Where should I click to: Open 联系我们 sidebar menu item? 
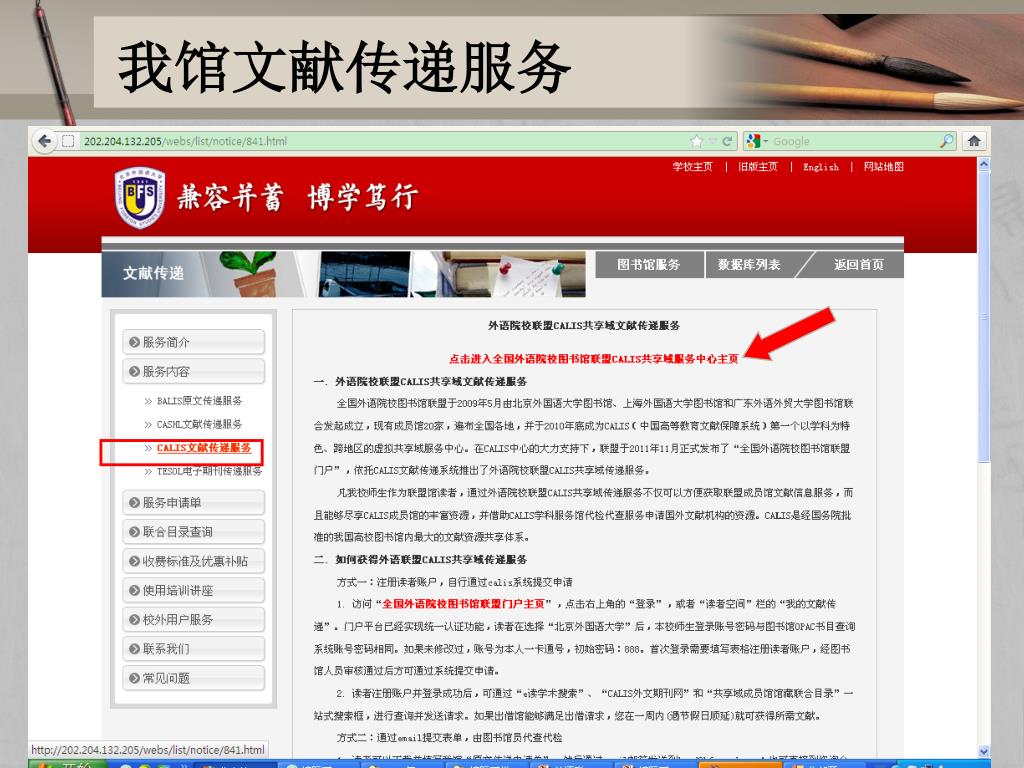193,648
